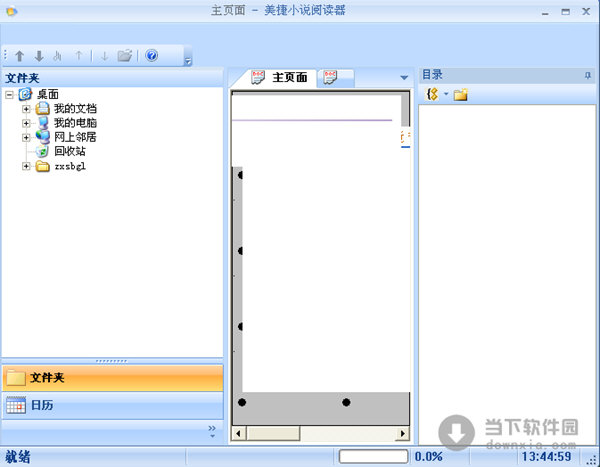This screenshot has height=467, width=600.
Task: Click the 目录 panel title
Action: [432, 75]
